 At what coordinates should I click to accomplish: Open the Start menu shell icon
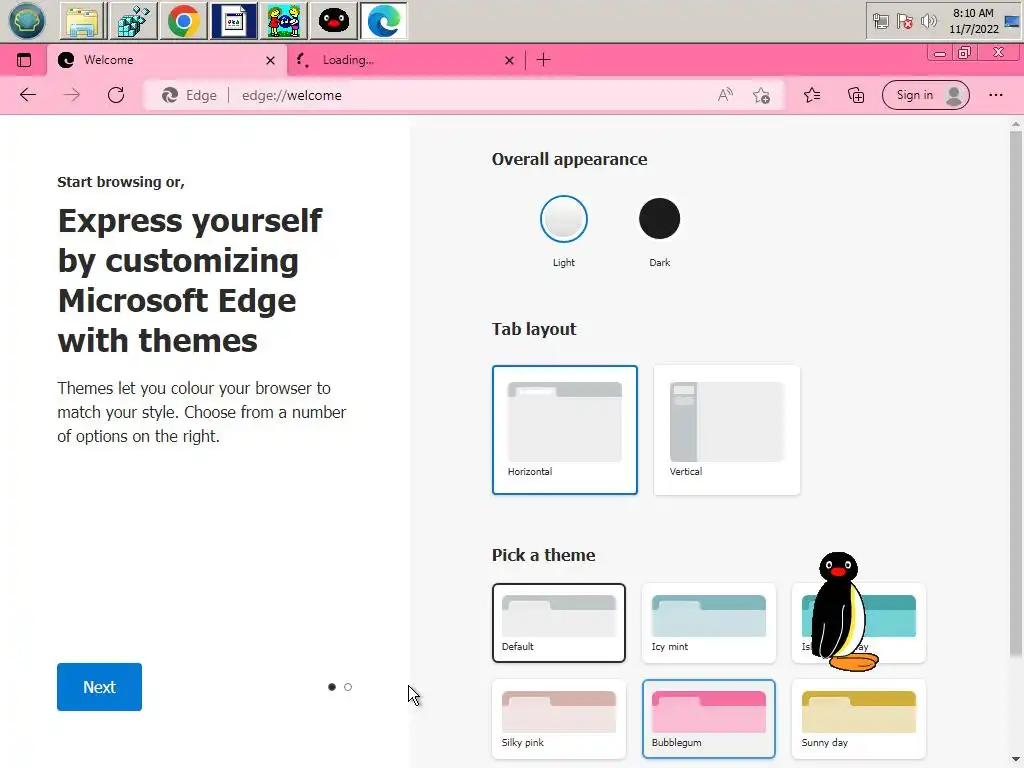[27, 21]
